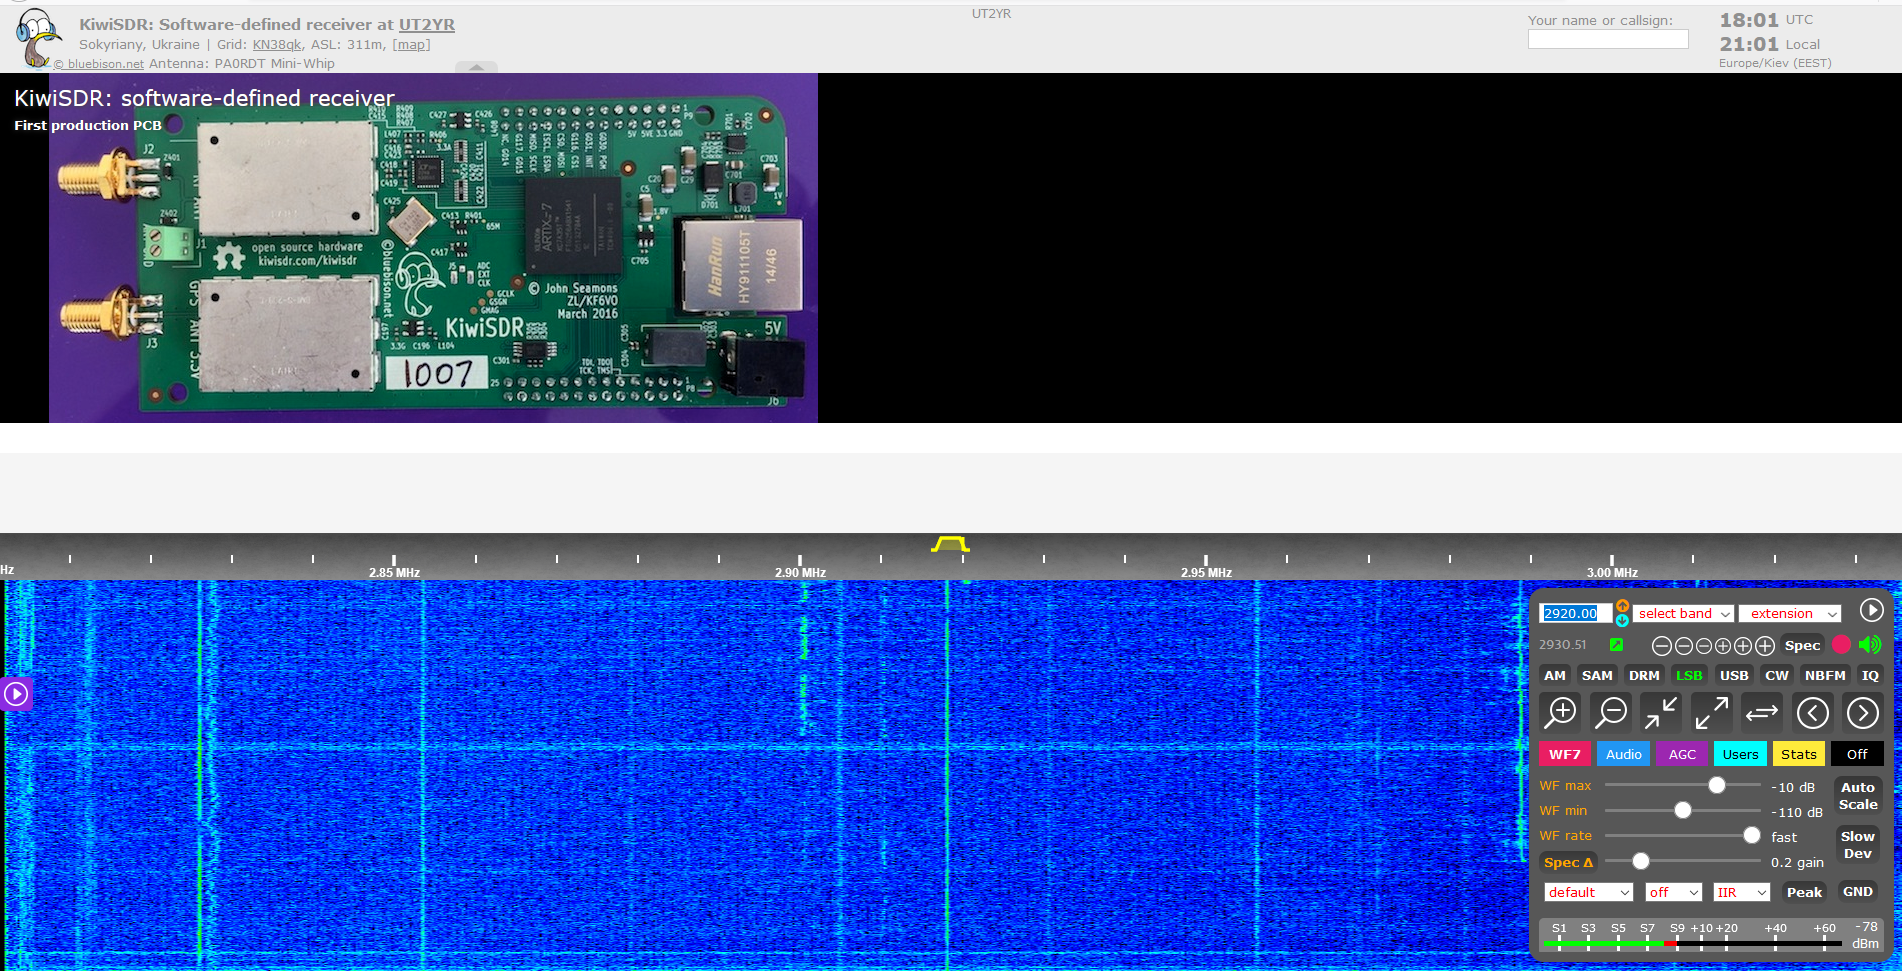Click the yellow passband marker on frequency scale

click(x=950, y=544)
